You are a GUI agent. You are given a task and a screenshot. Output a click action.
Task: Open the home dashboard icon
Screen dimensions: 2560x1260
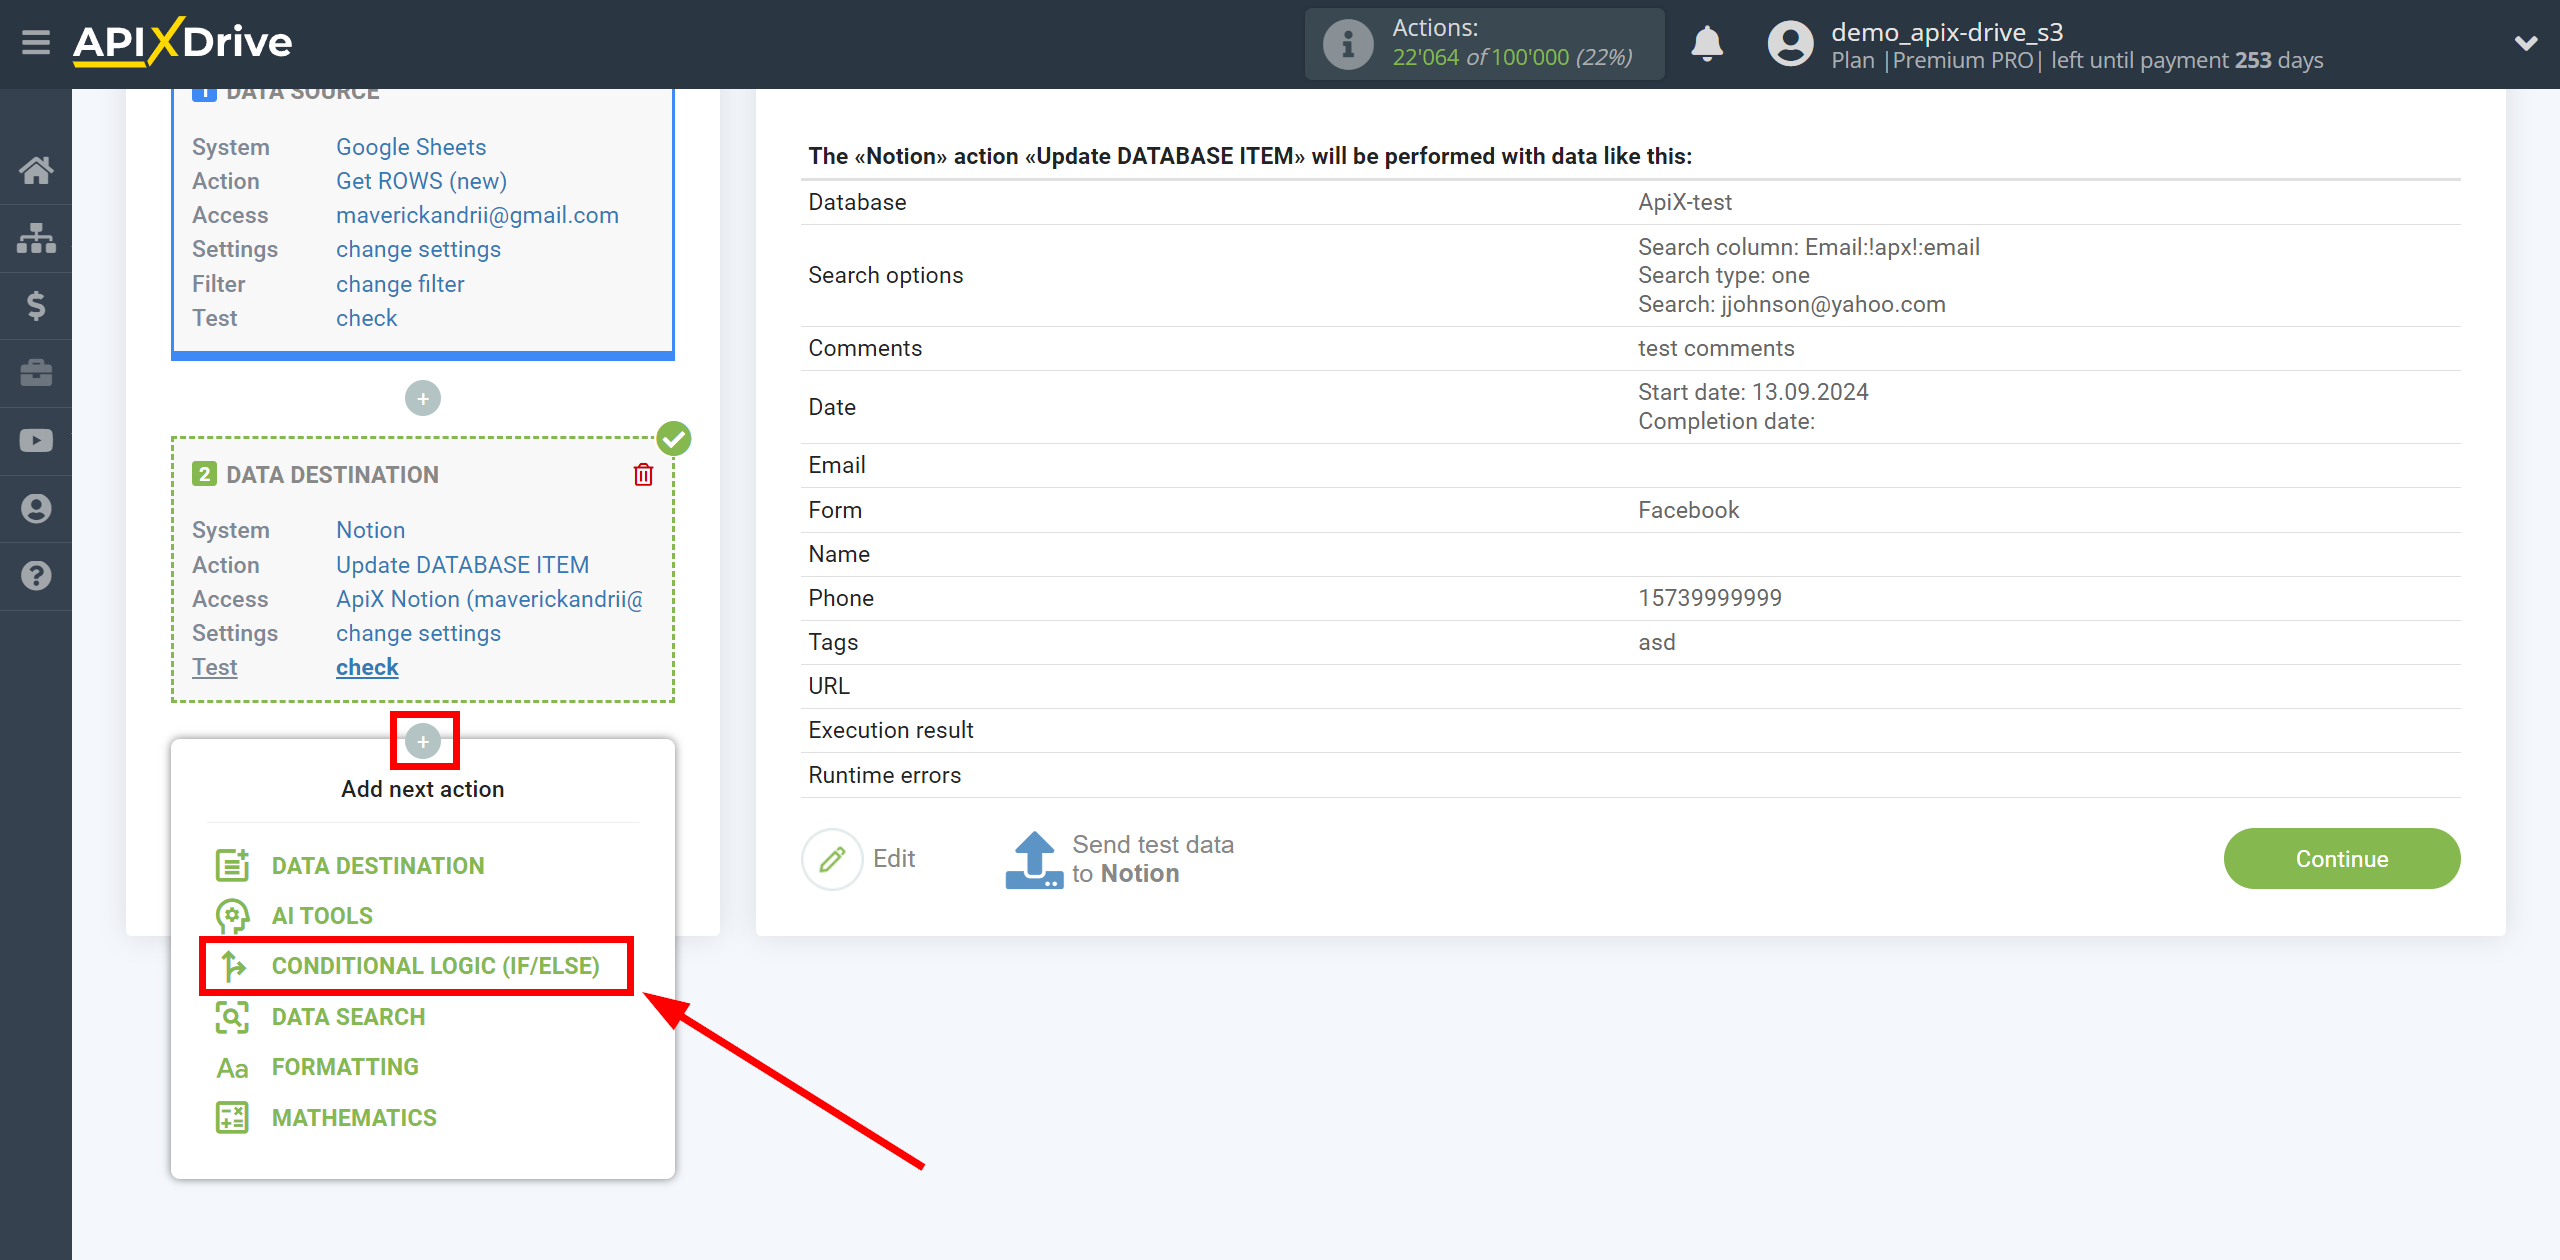(x=36, y=170)
